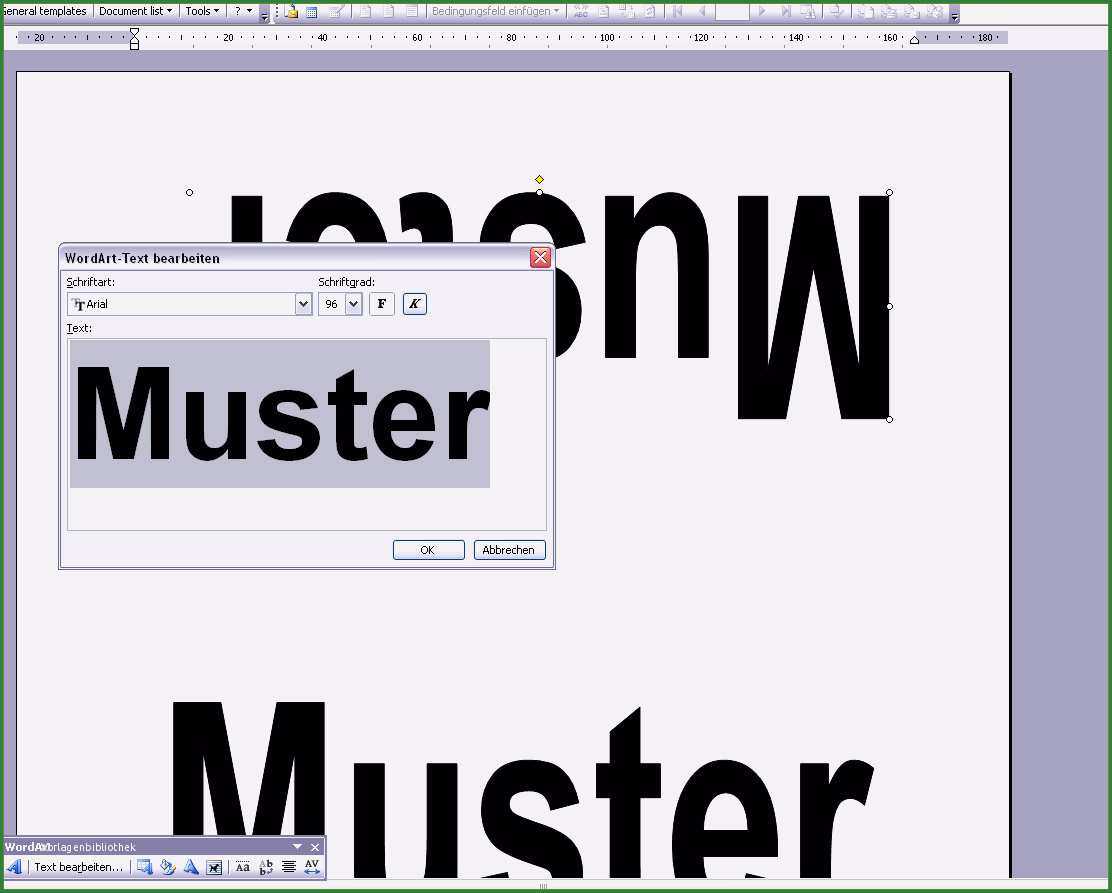Click WordArt same letter heights icon
1112x893 pixels.
click(243, 867)
